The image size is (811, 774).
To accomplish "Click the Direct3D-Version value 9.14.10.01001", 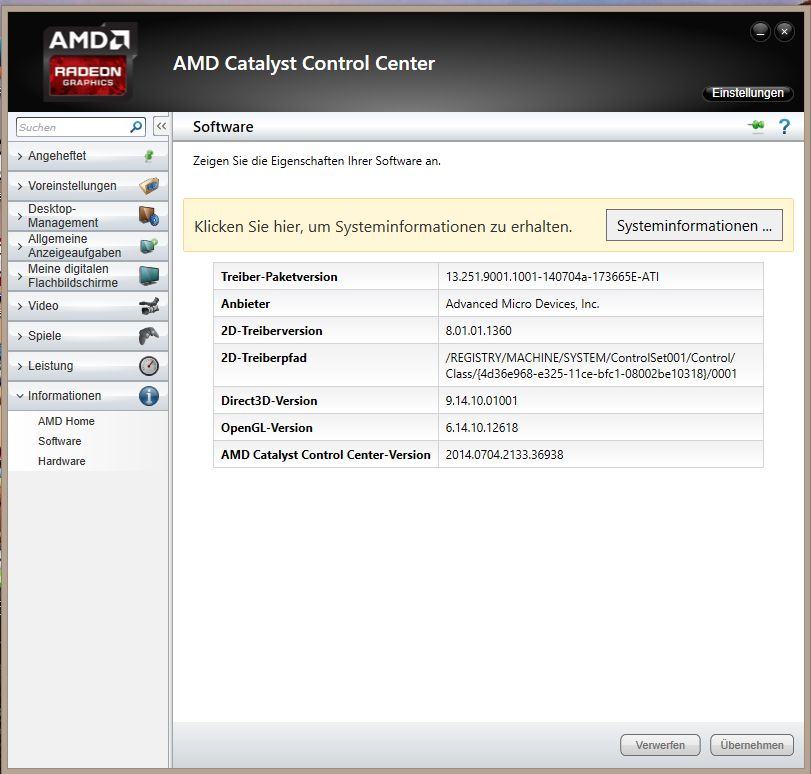I will click(x=481, y=400).
